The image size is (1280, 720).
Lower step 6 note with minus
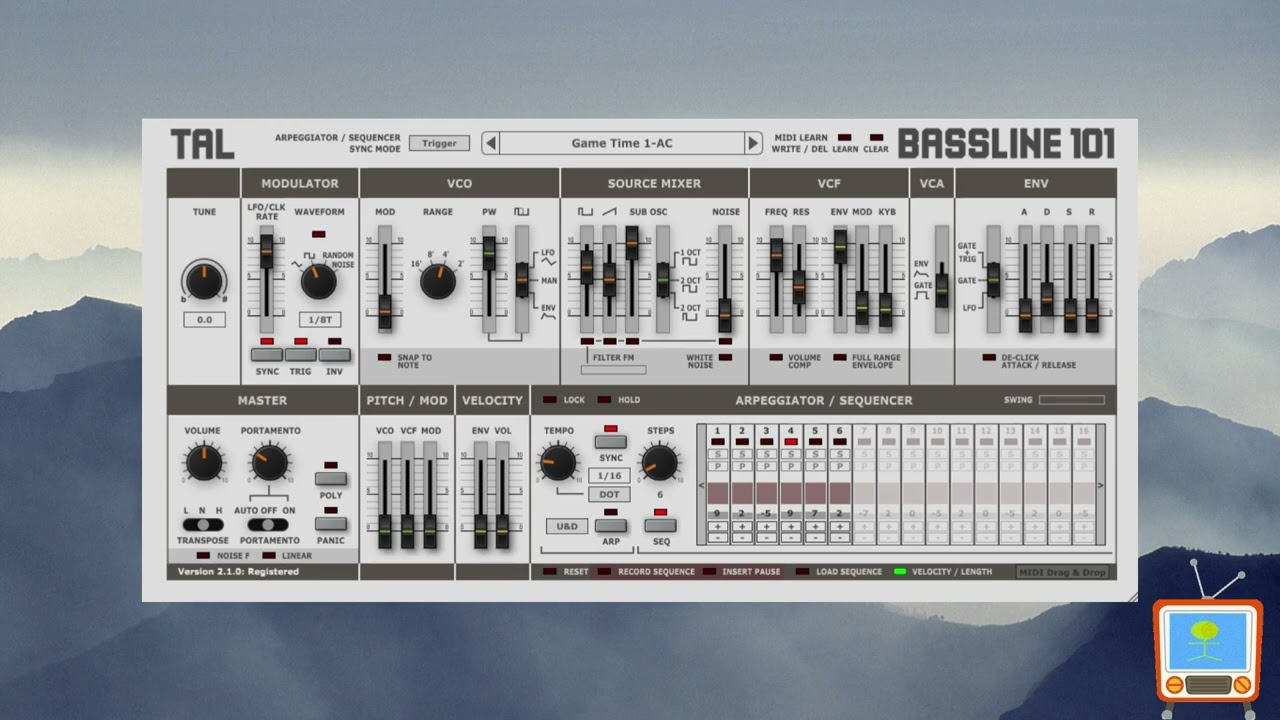(840, 537)
